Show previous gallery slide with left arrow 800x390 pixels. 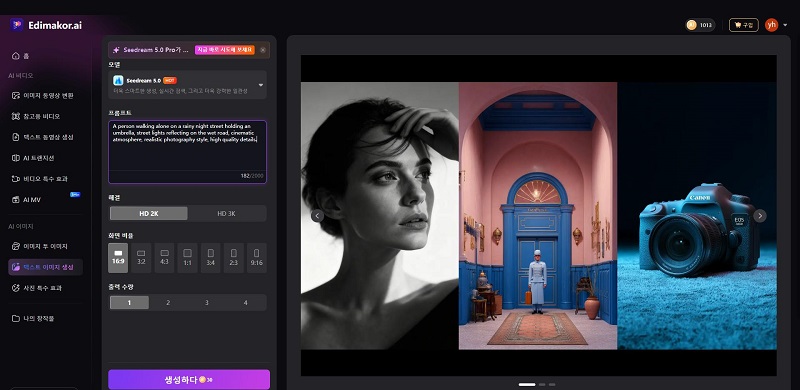click(x=317, y=216)
